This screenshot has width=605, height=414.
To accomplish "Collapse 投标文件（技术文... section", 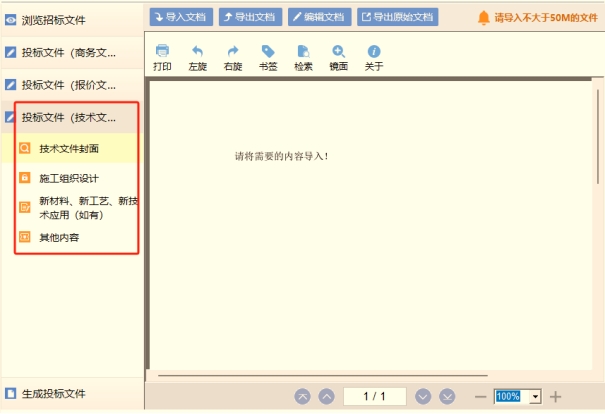I will [x=72, y=117].
